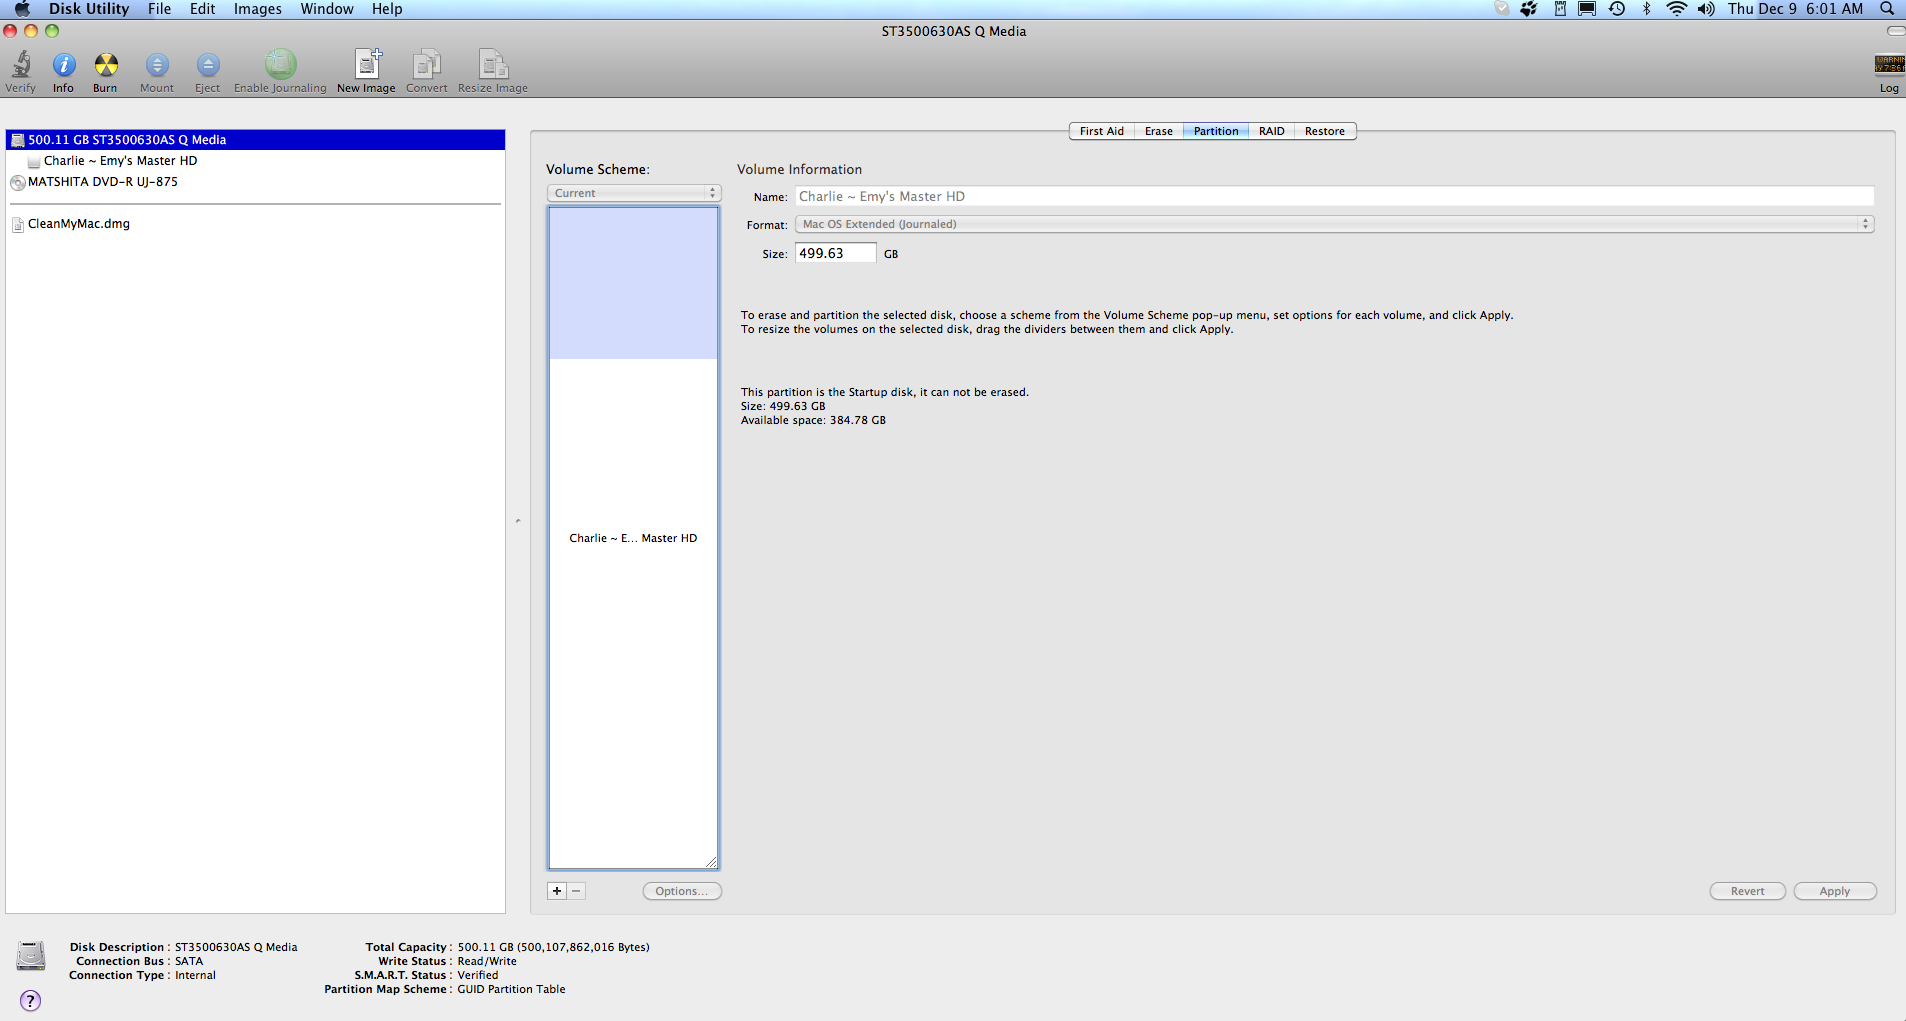Open Spotlight search magnifier in the menu bar
Screen dimensions: 1906x1021
pyautogui.click(x=1887, y=9)
